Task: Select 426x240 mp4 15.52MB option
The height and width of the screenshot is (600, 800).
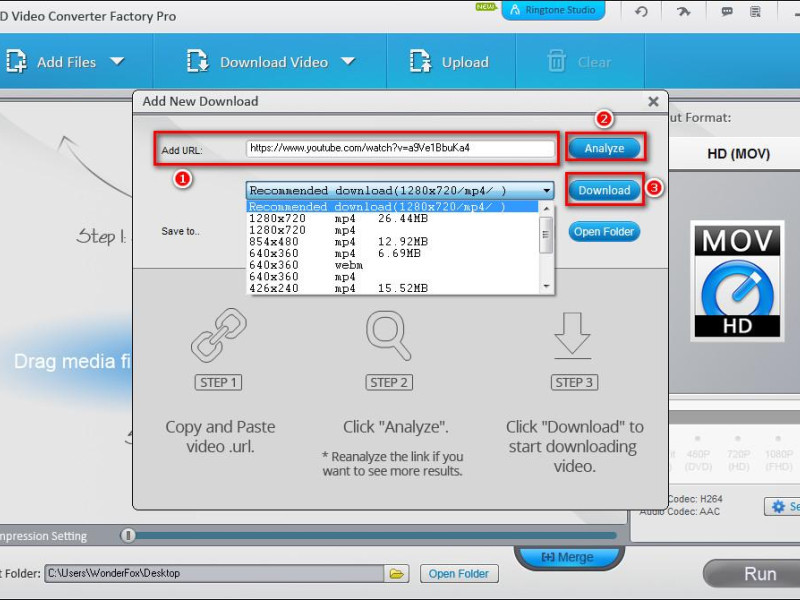Action: pyautogui.click(x=392, y=288)
